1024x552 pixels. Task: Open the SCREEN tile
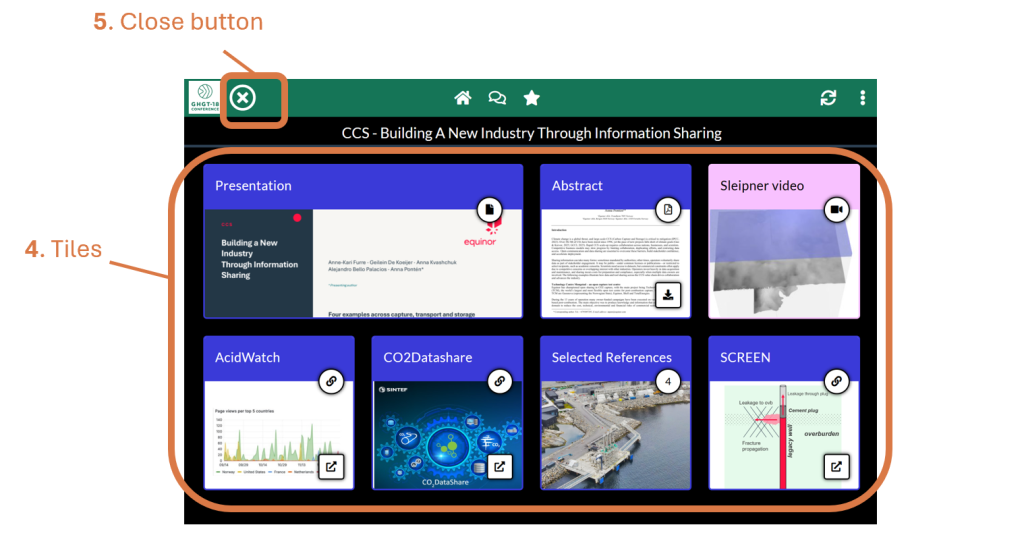[784, 413]
